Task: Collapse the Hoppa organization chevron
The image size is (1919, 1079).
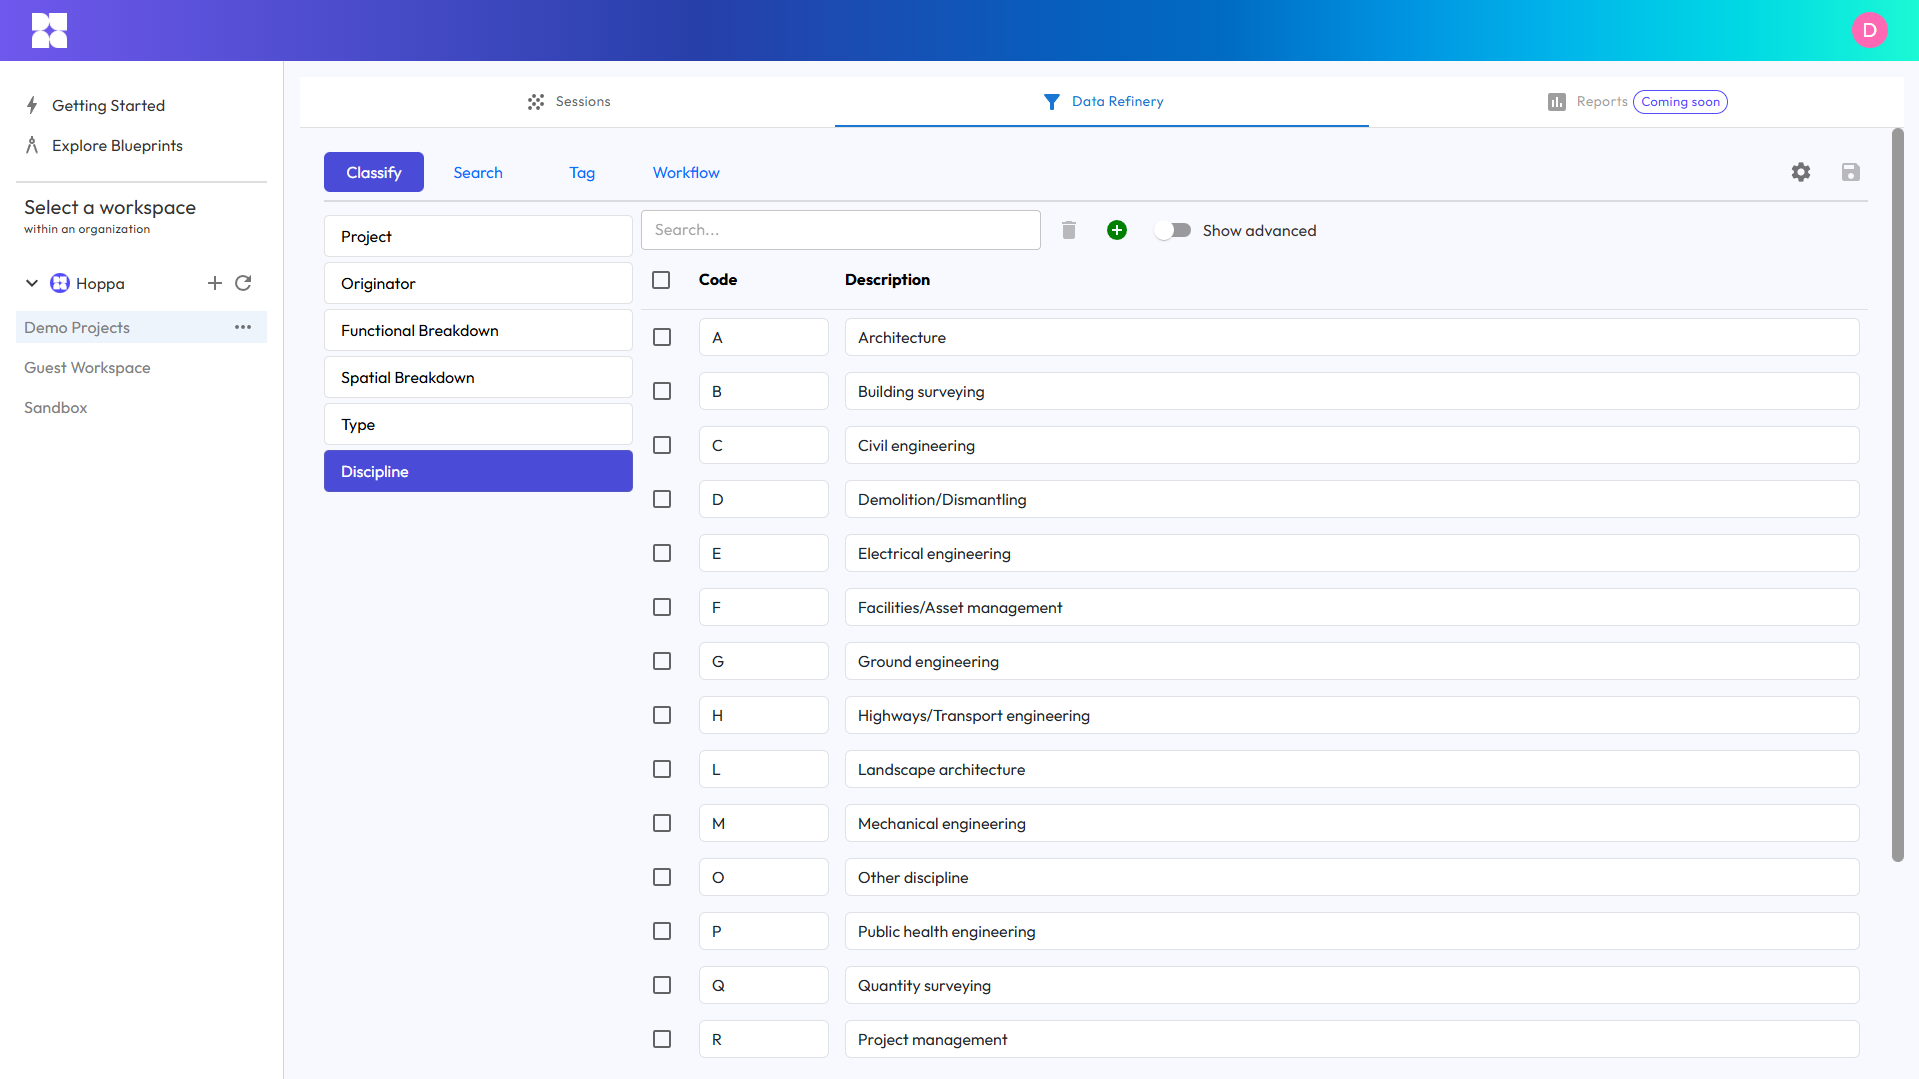Action: [32, 283]
